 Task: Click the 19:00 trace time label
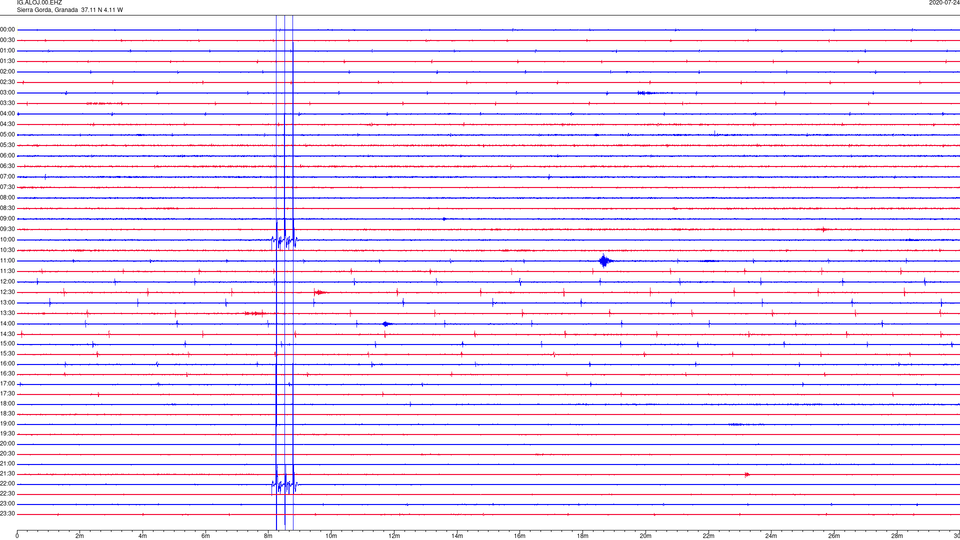(x=8, y=424)
